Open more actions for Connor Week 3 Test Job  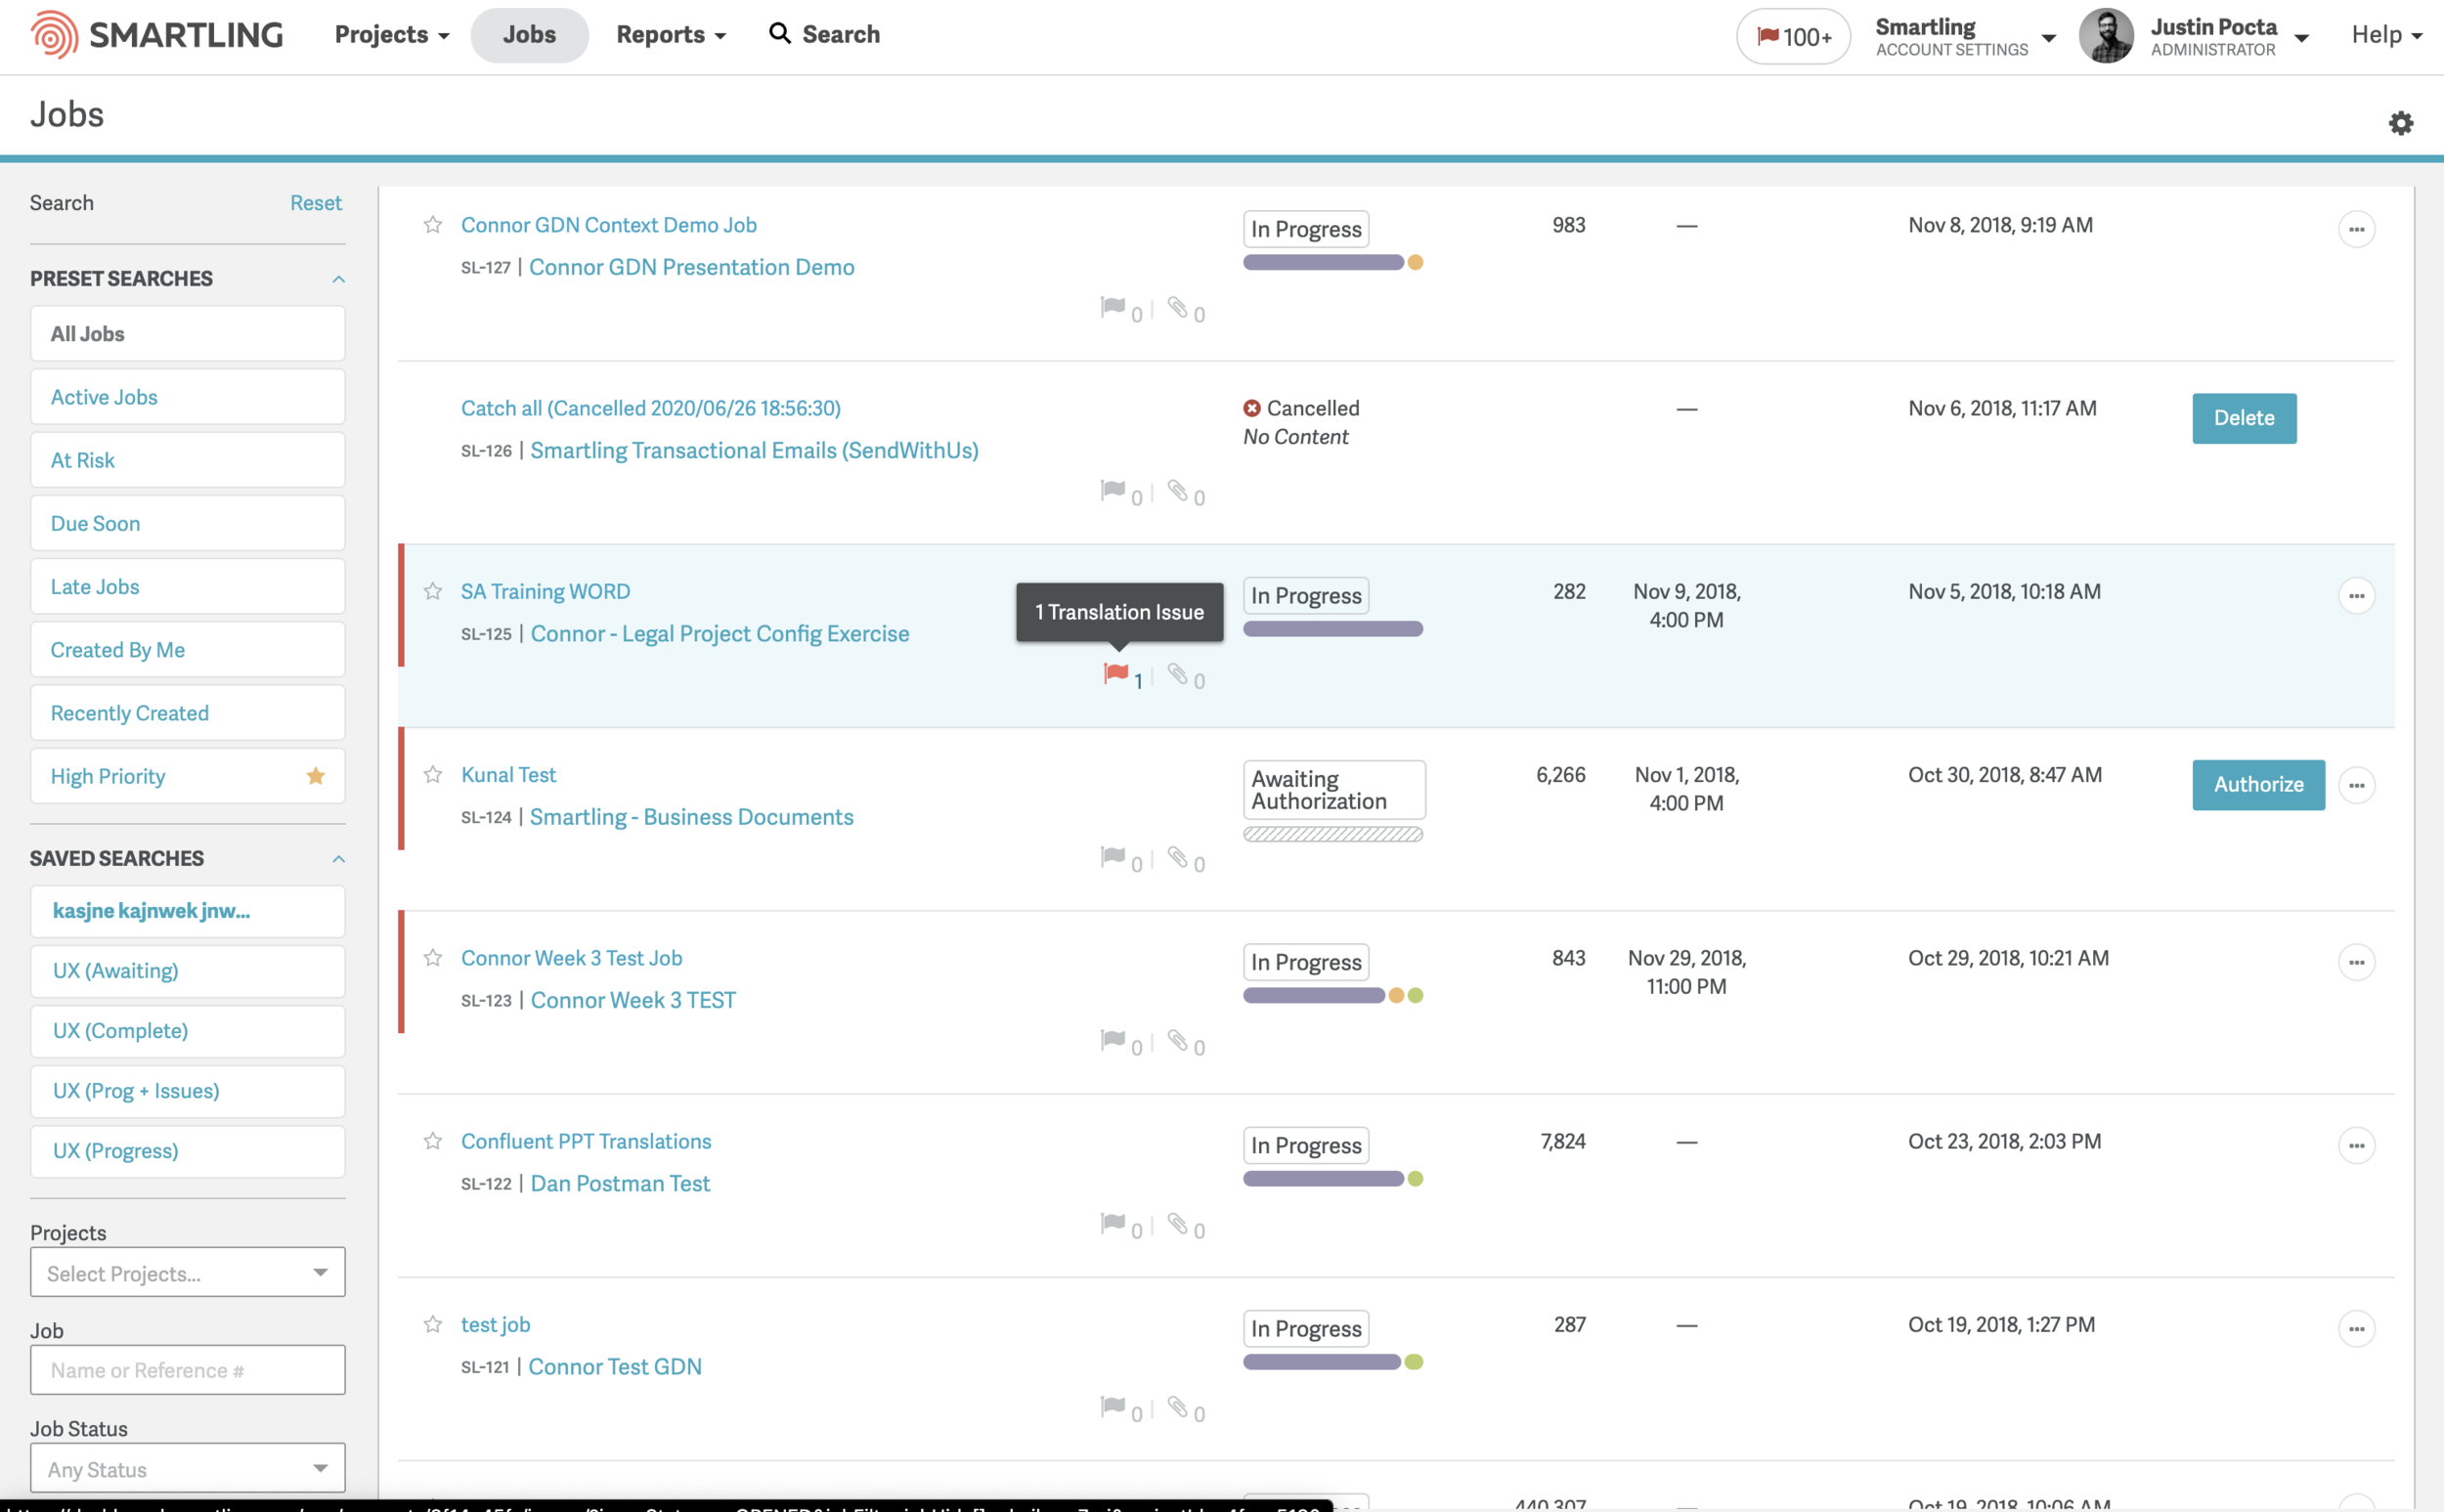(2356, 962)
